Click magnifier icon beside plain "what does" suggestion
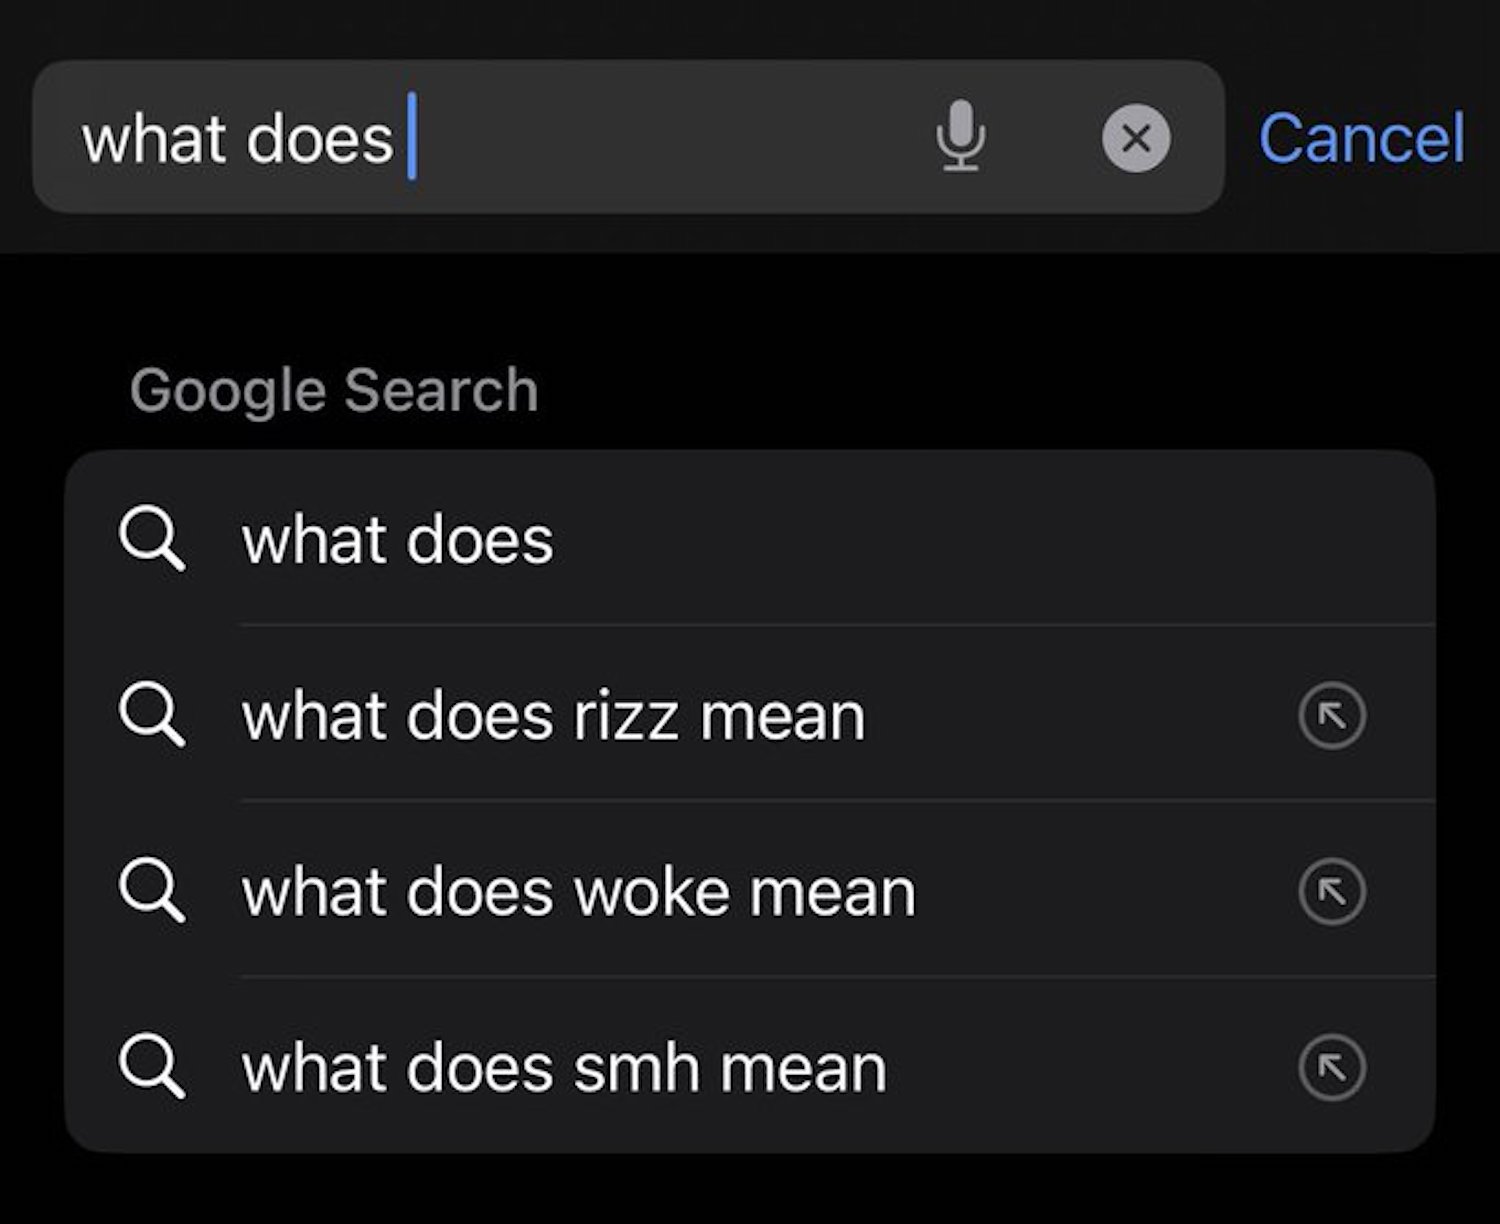 (x=151, y=539)
